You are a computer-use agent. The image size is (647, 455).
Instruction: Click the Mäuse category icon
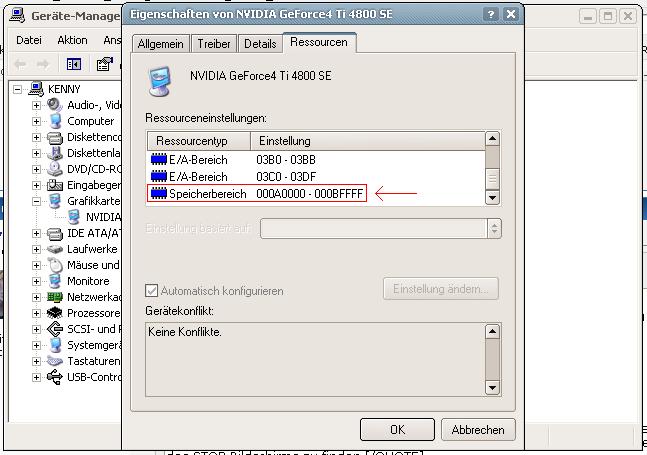(55, 265)
